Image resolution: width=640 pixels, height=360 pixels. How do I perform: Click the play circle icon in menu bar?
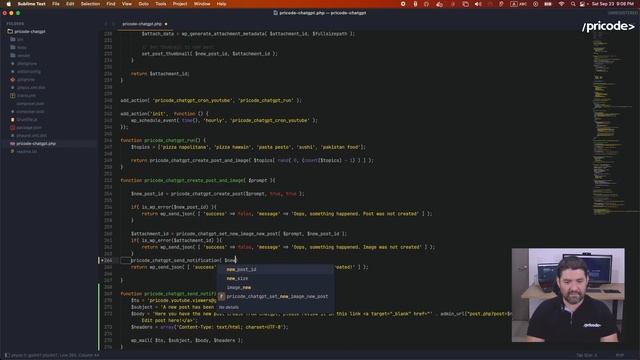536,4
